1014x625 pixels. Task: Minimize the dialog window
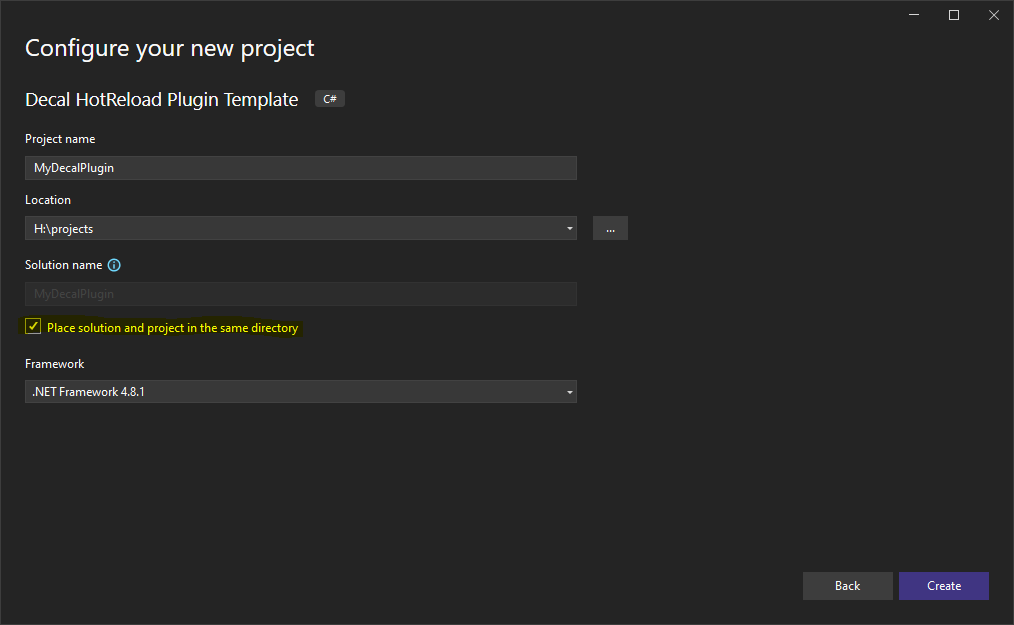click(x=914, y=15)
